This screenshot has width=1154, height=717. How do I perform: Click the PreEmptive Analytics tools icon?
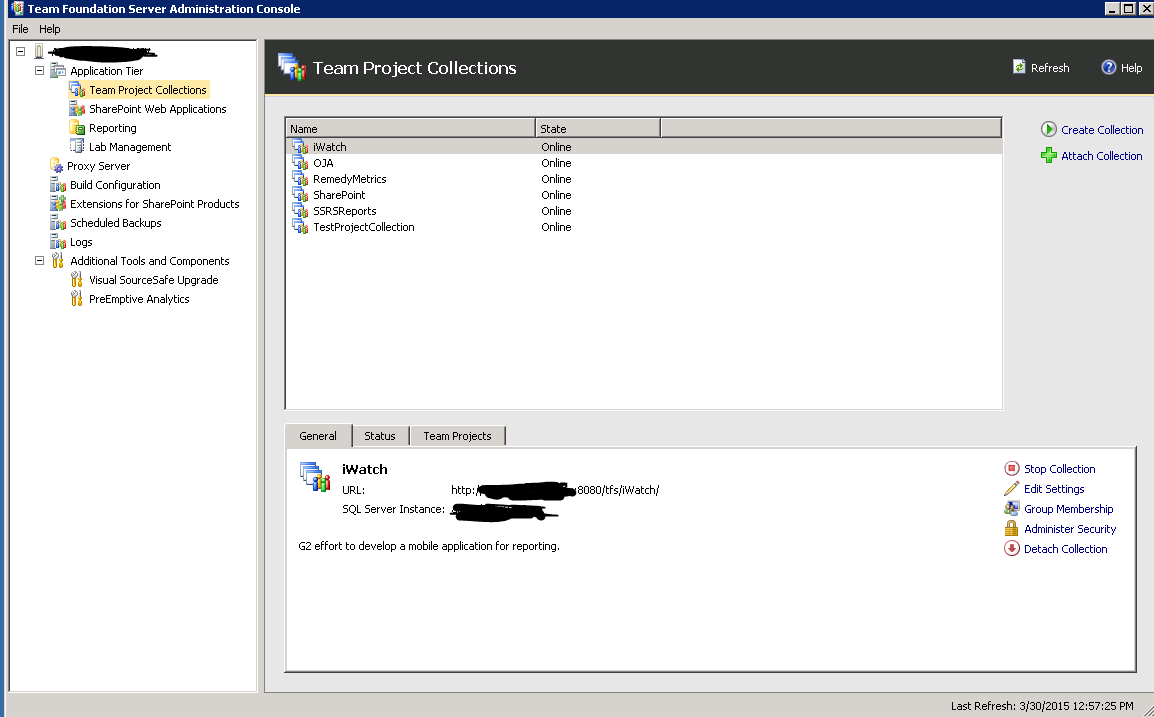(x=77, y=299)
